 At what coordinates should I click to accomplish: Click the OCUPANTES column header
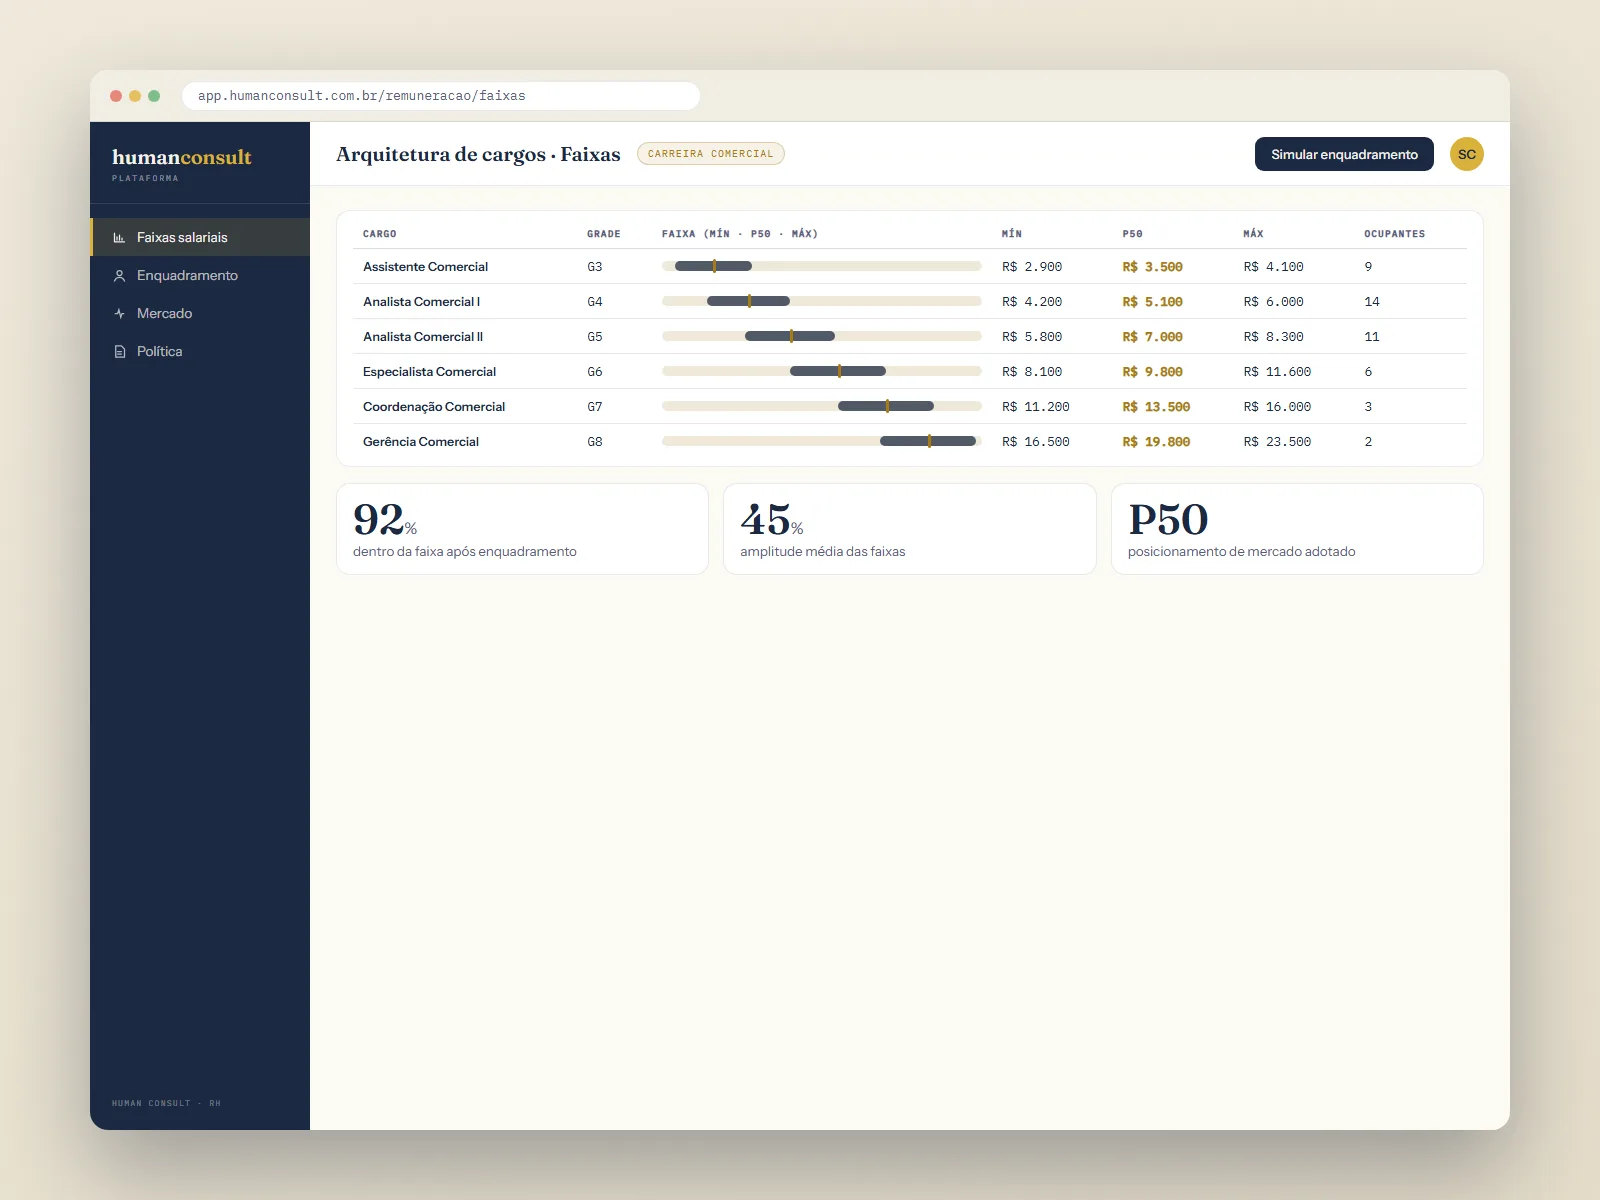1394,234
